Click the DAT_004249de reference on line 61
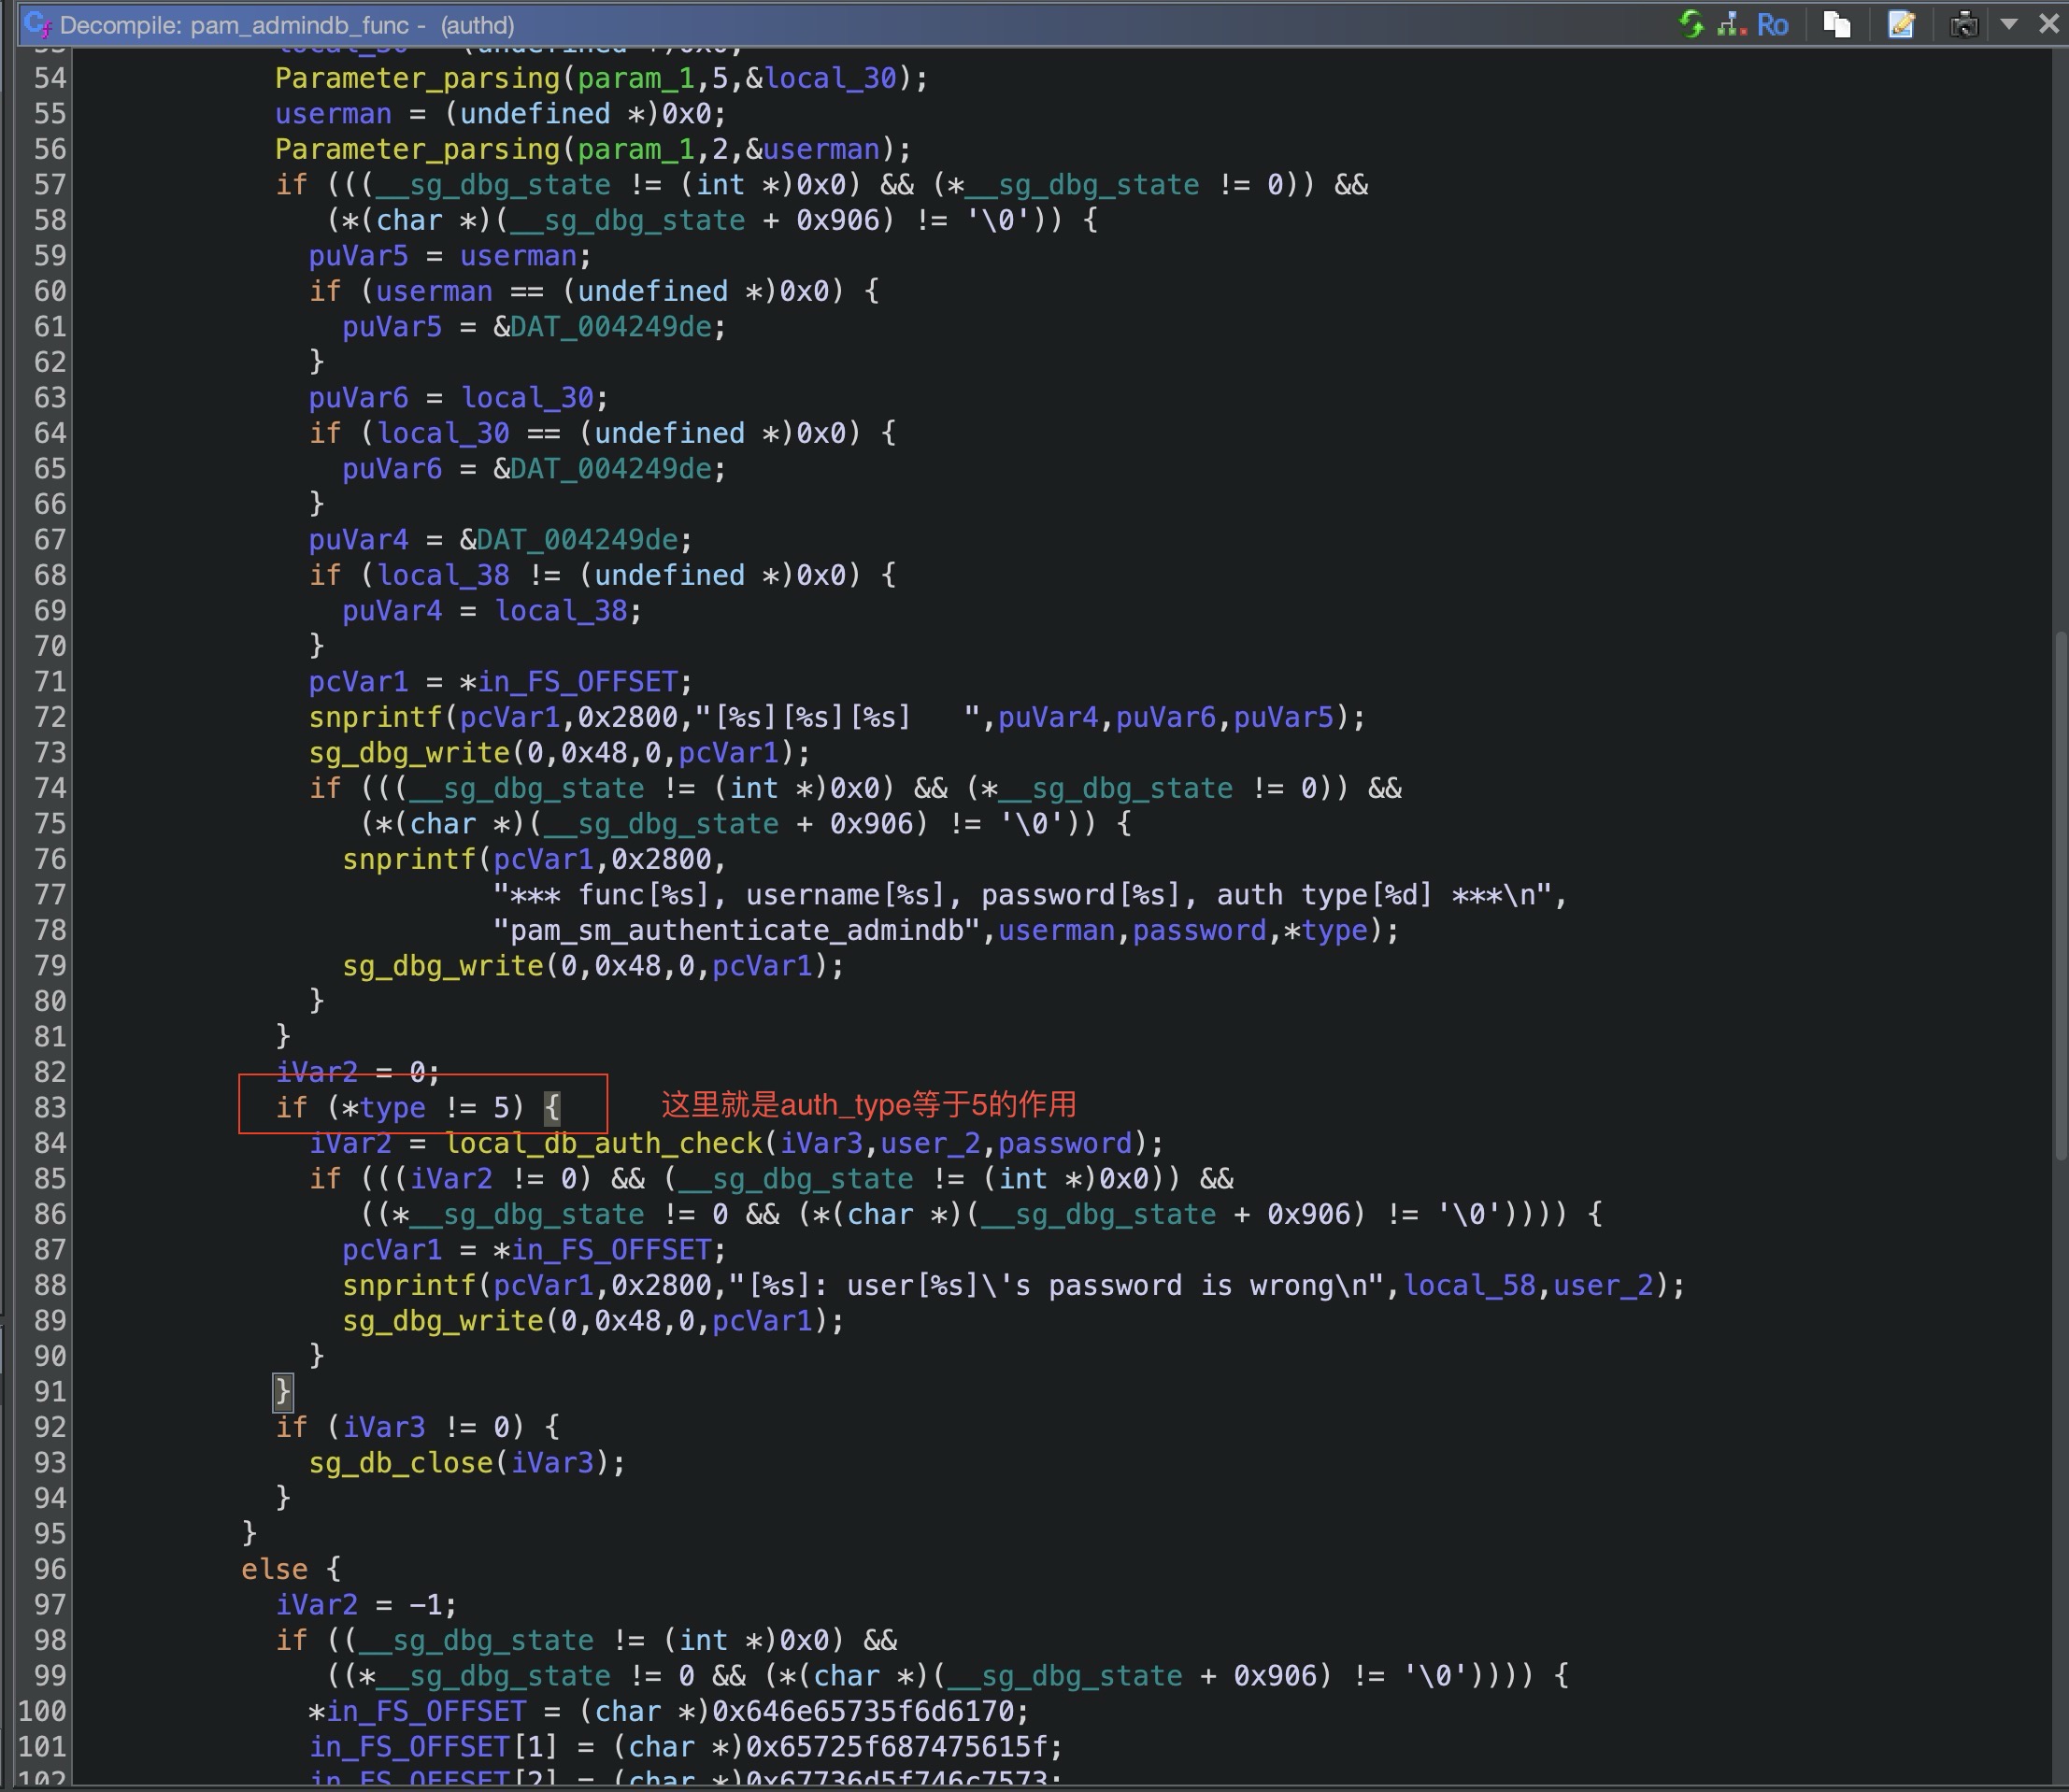 coord(610,327)
